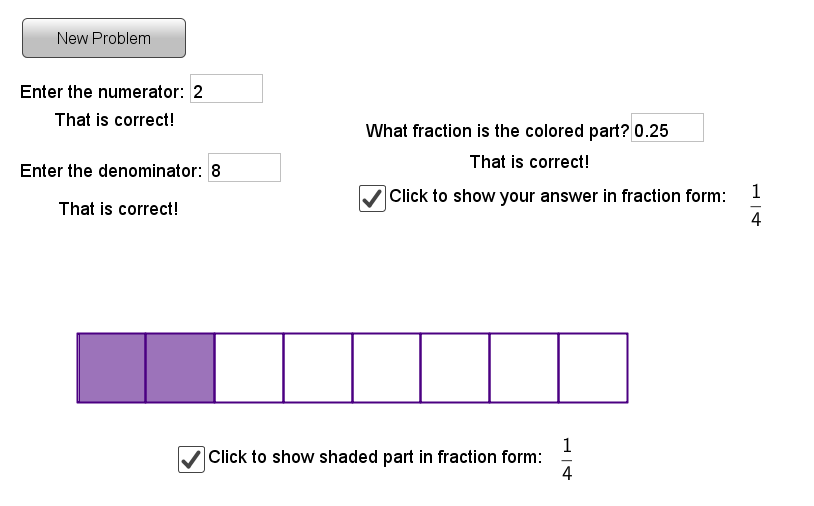Click the 'Enter the denominator:' label
814x506 pixels.
click(x=111, y=171)
